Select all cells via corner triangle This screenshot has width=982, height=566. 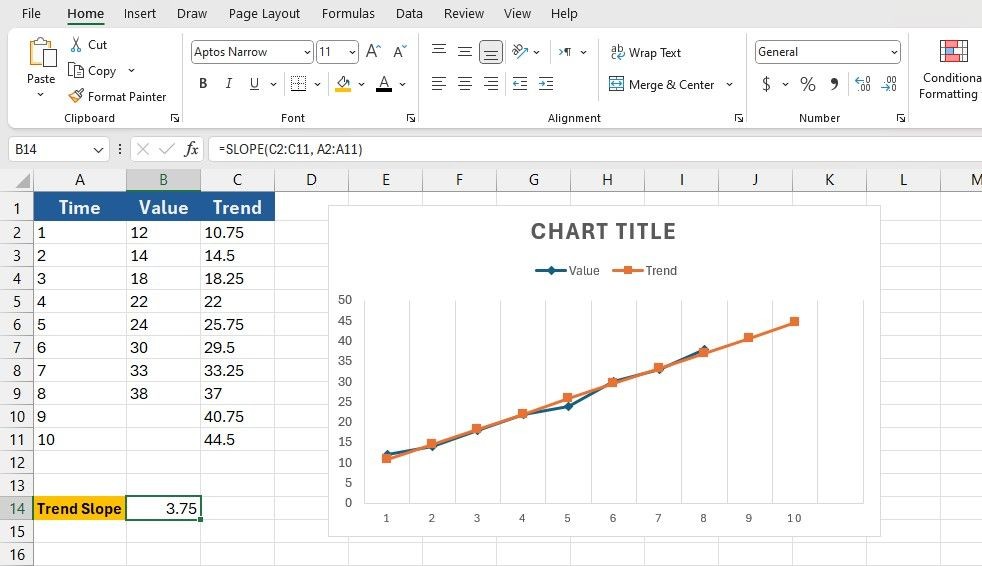[x=23, y=182]
